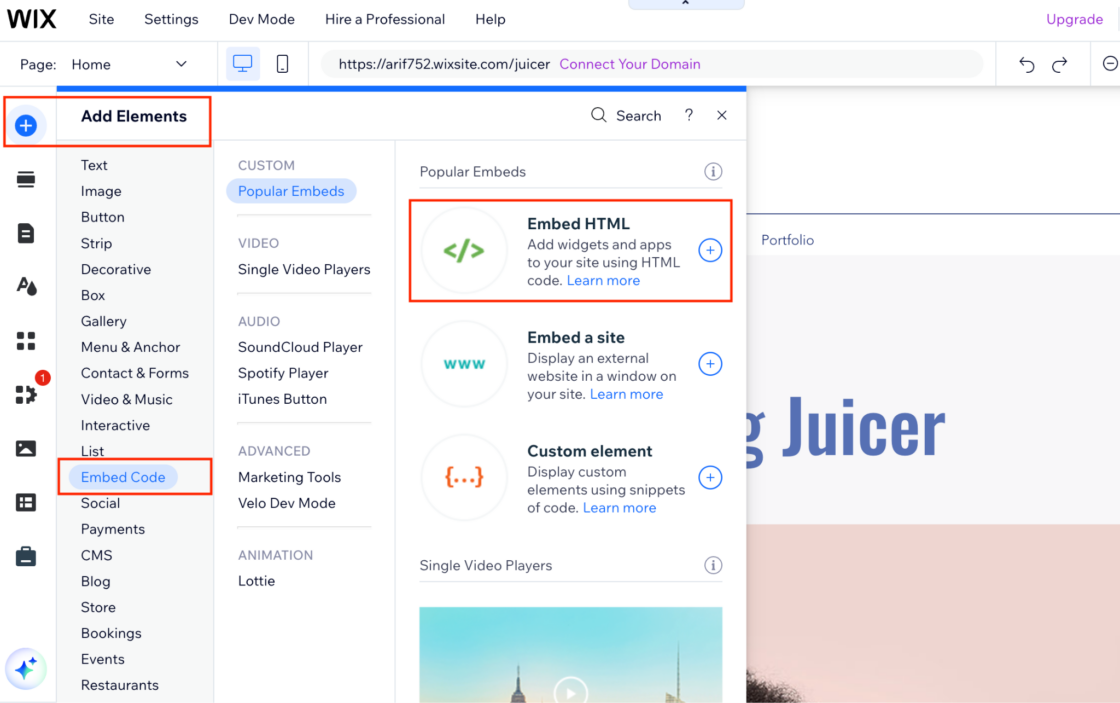Open the Dev Mode menu
The height and width of the screenshot is (703, 1120).
tap(261, 19)
